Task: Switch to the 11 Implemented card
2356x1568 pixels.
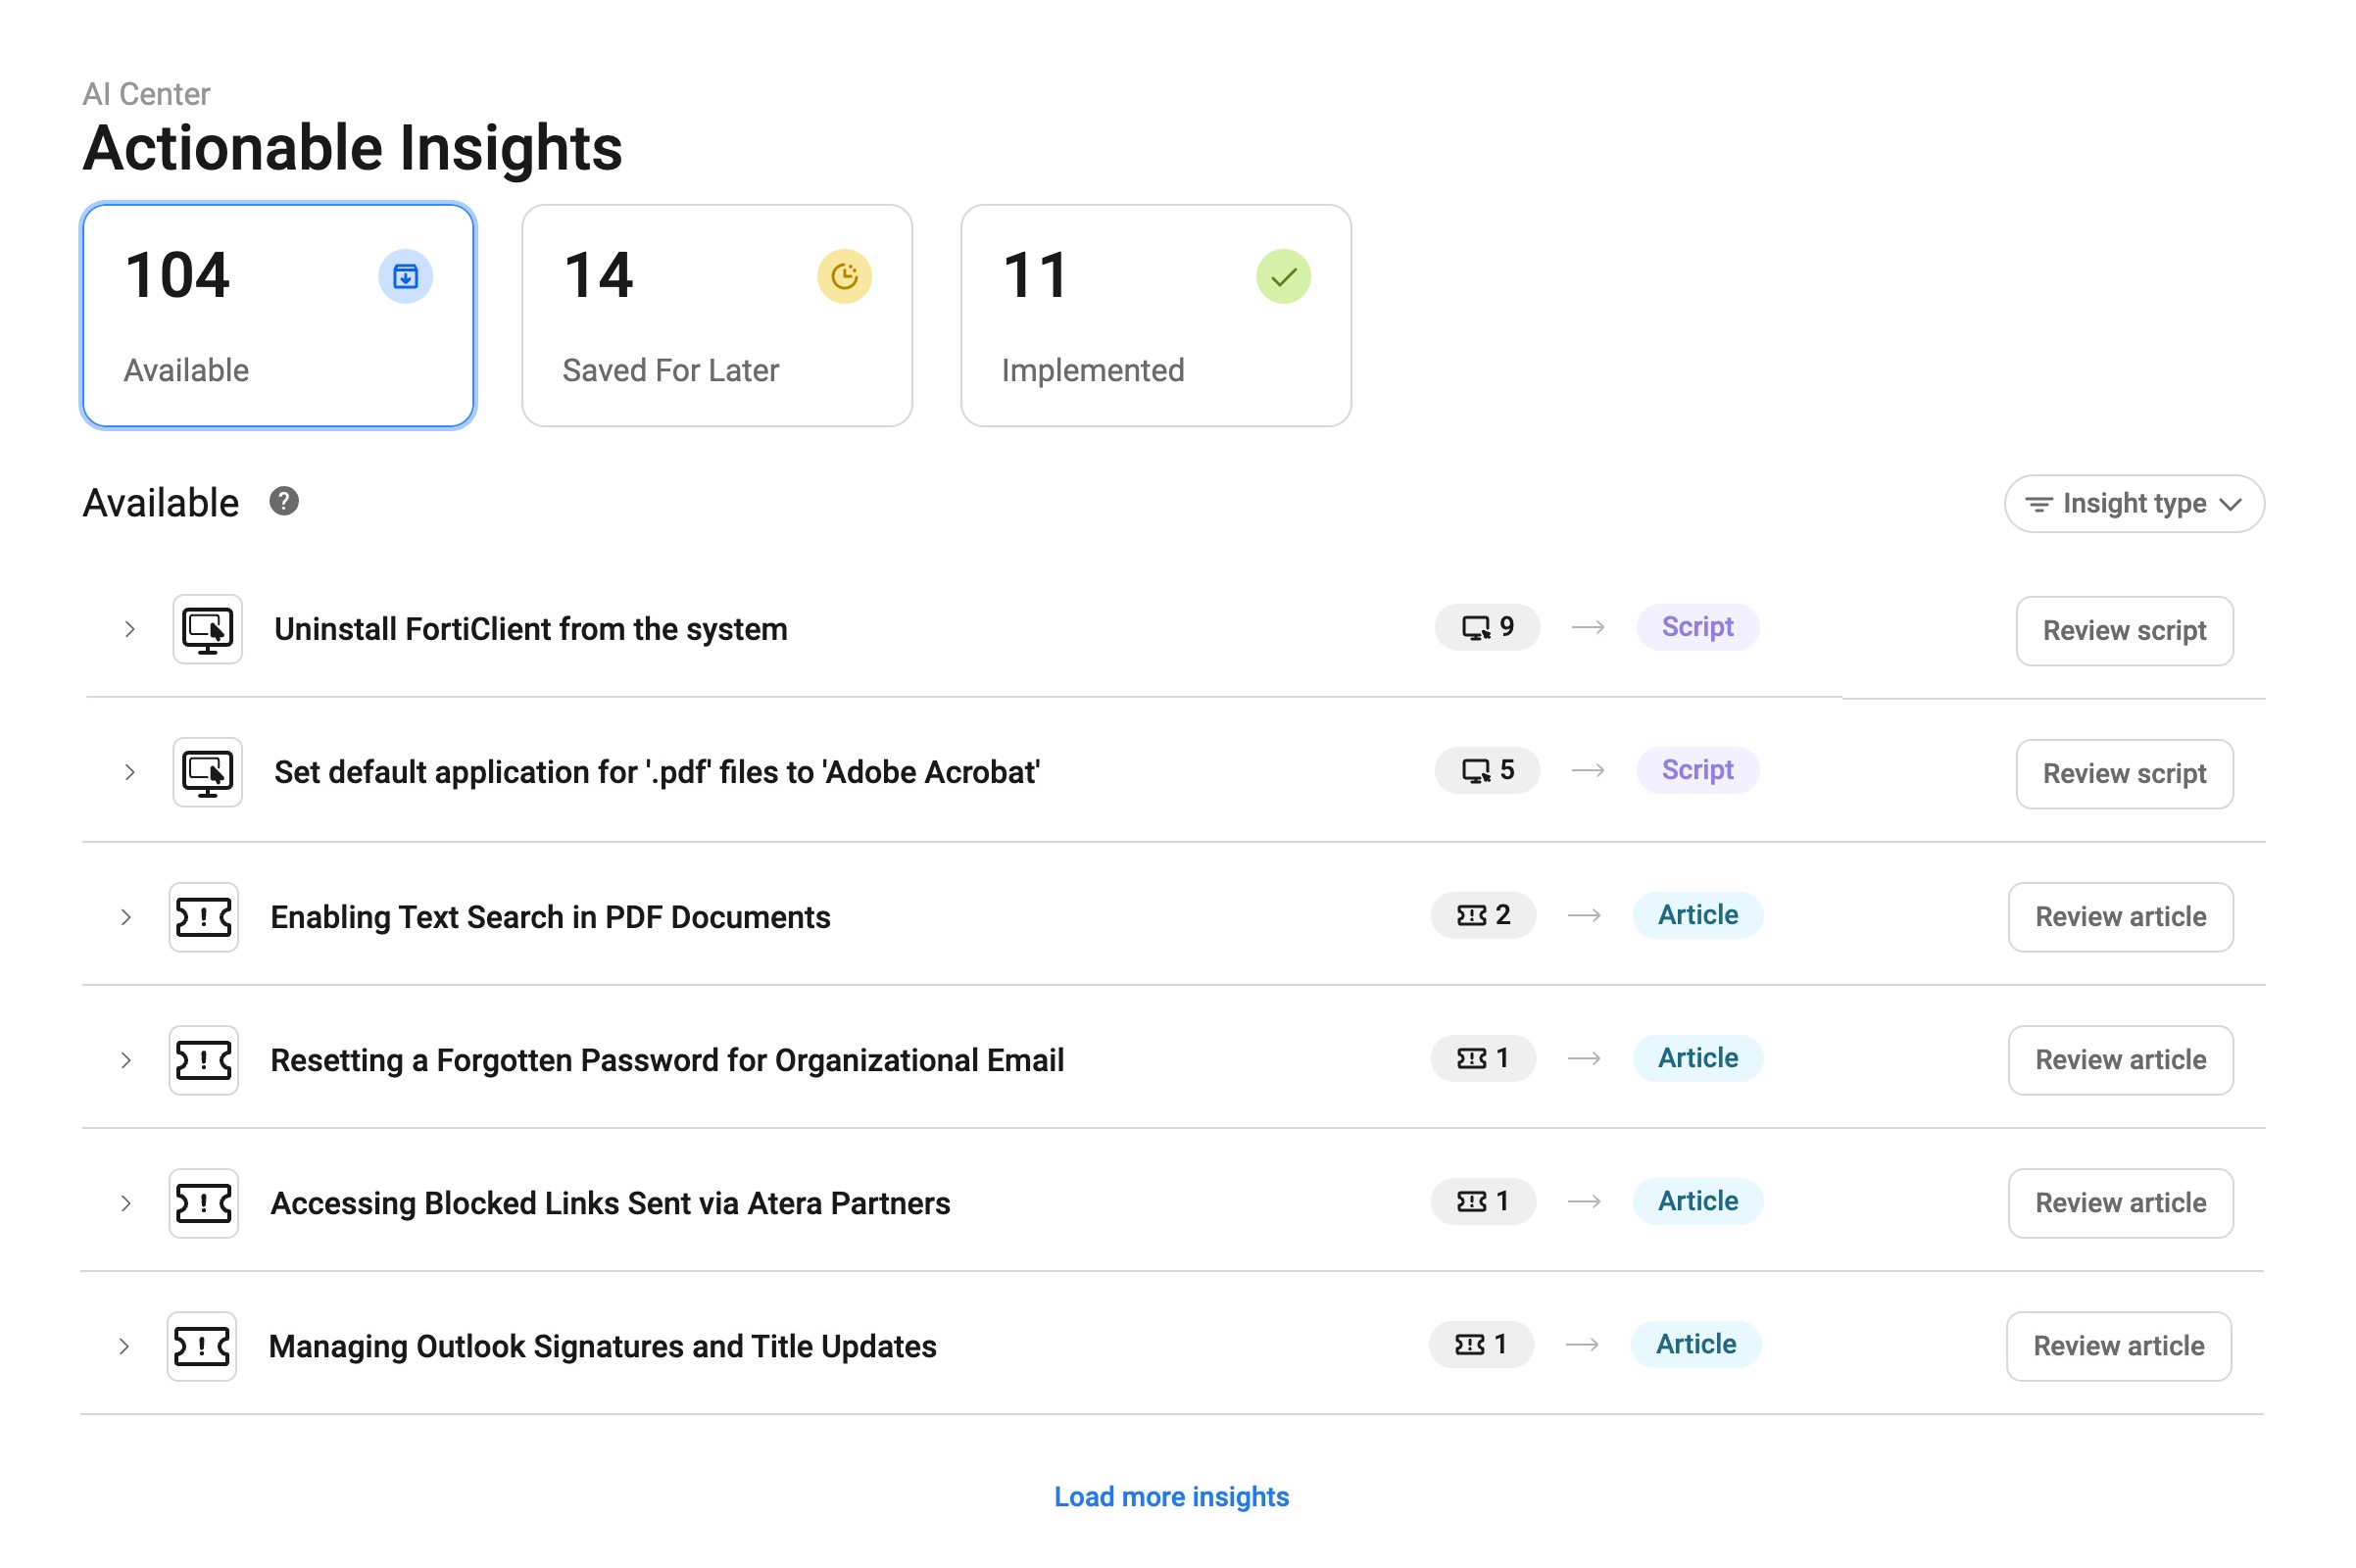Action: point(1156,316)
